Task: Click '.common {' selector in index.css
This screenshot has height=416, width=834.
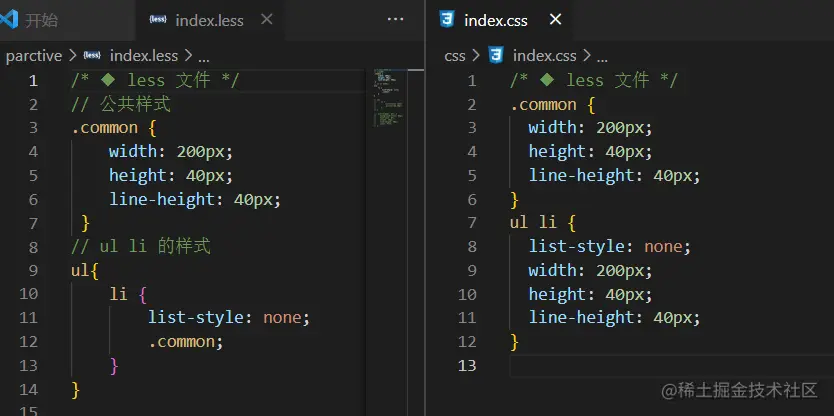Action: [553, 105]
